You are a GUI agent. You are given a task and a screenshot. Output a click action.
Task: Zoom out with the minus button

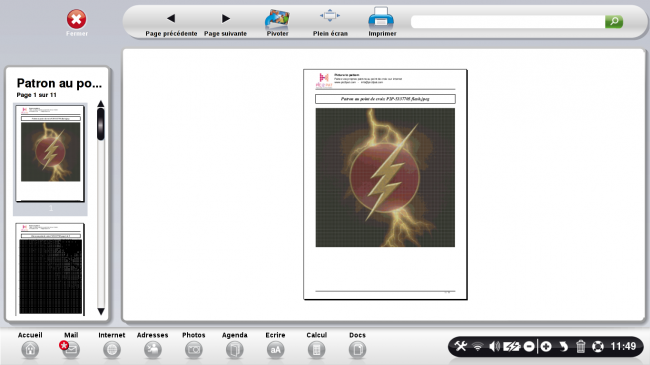pos(529,346)
